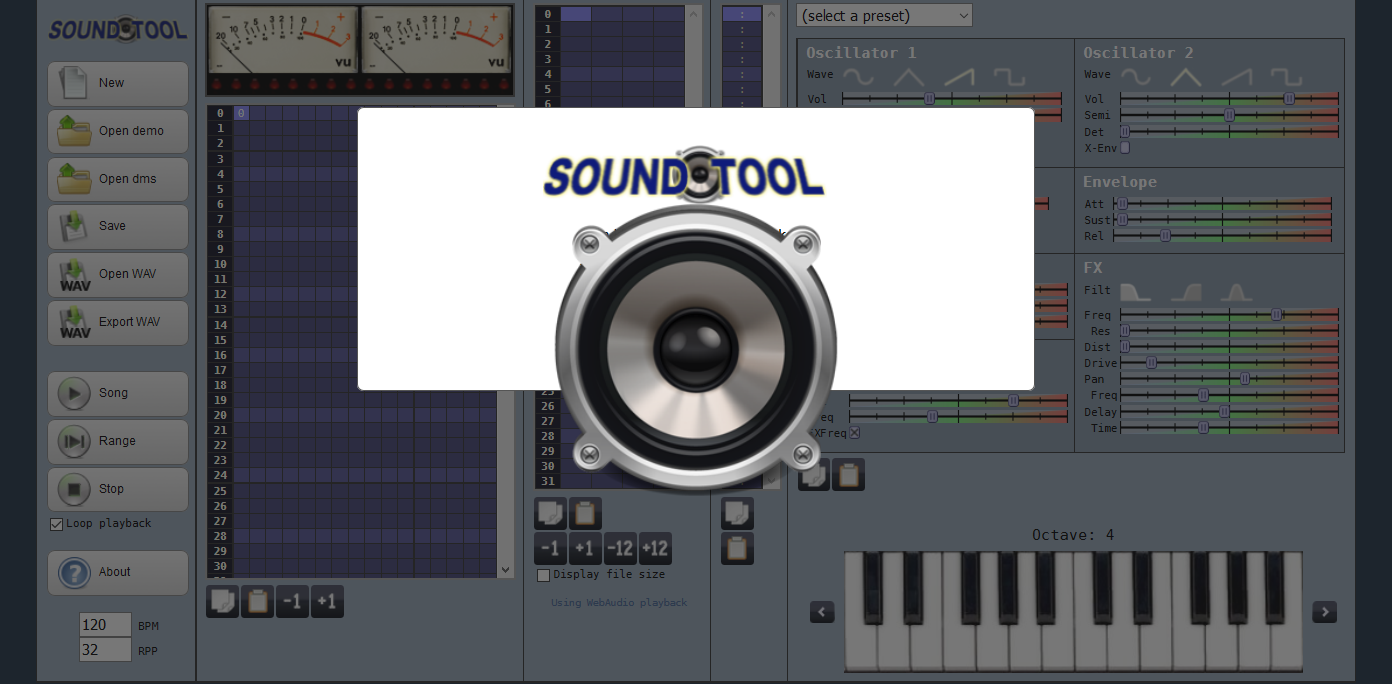Paste into the sequencer panel
The image size is (1392, 684).
[x=257, y=601]
